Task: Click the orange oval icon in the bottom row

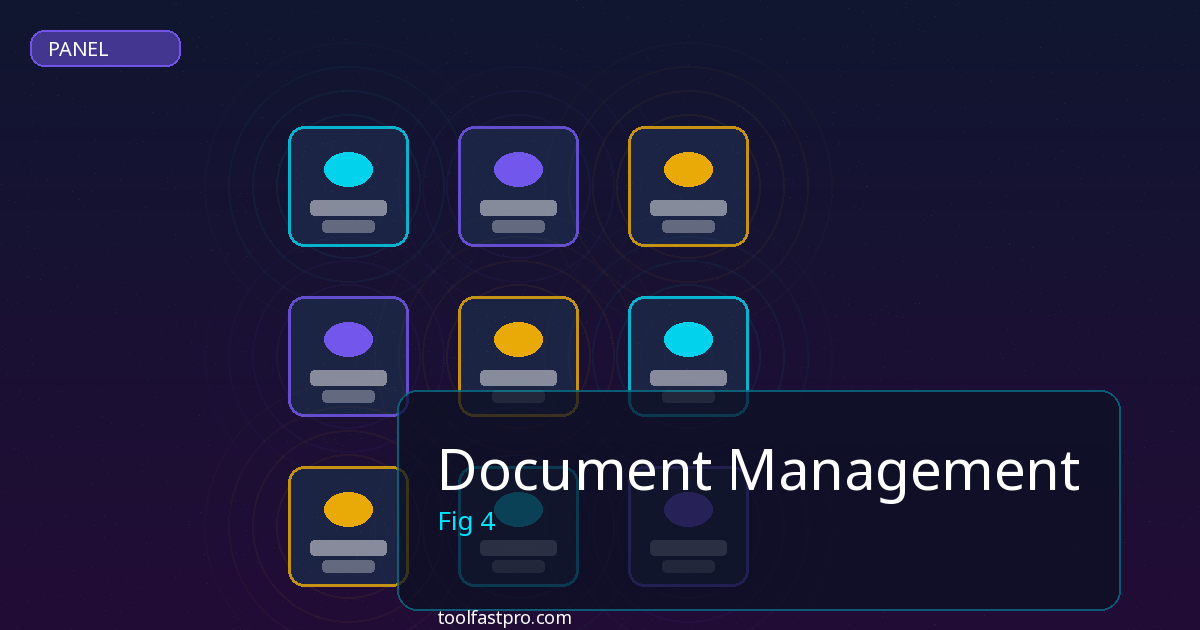Action: click(x=348, y=509)
